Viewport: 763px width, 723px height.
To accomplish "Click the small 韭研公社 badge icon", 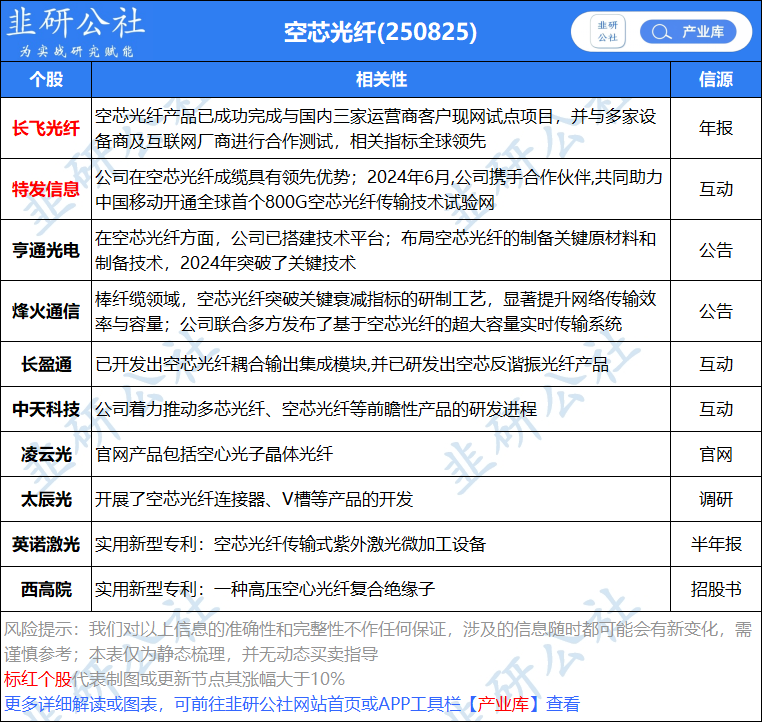I will click(607, 31).
